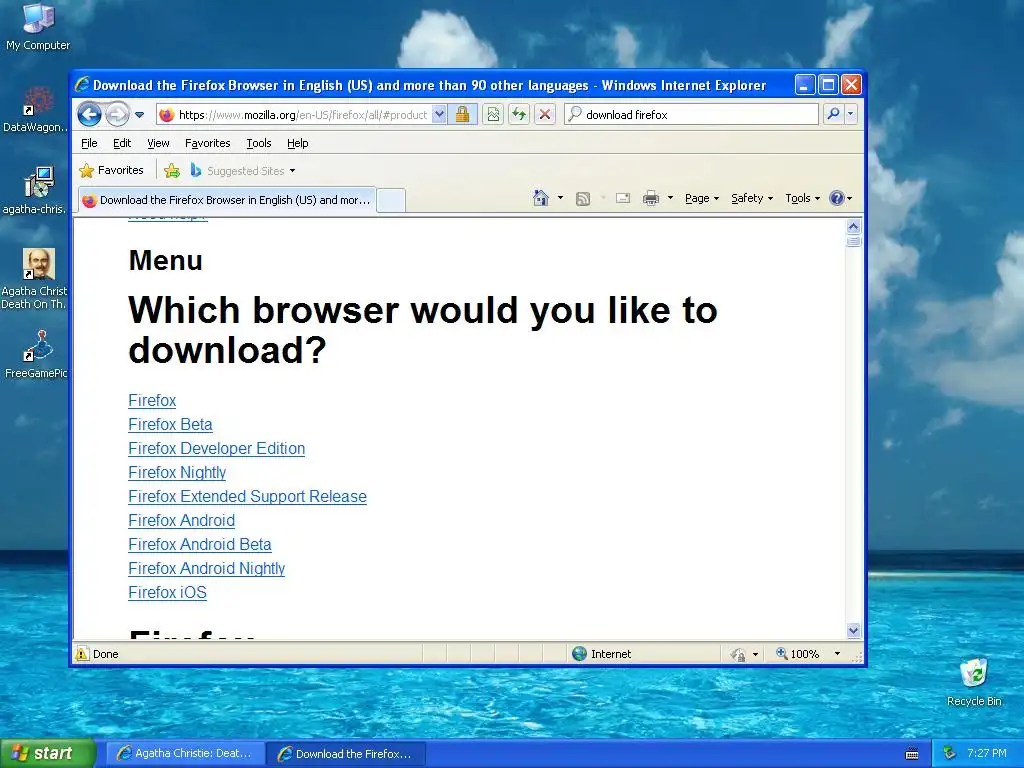Open the Page command menu
The height and width of the screenshot is (768, 1024).
coord(701,198)
